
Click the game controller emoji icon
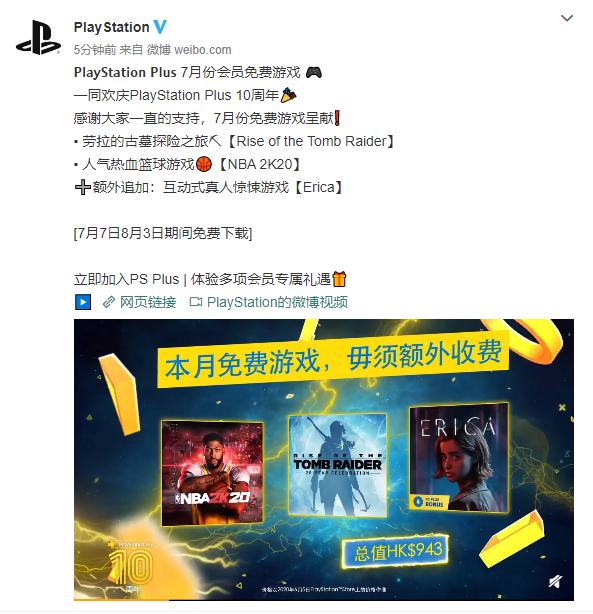pyautogui.click(x=314, y=72)
